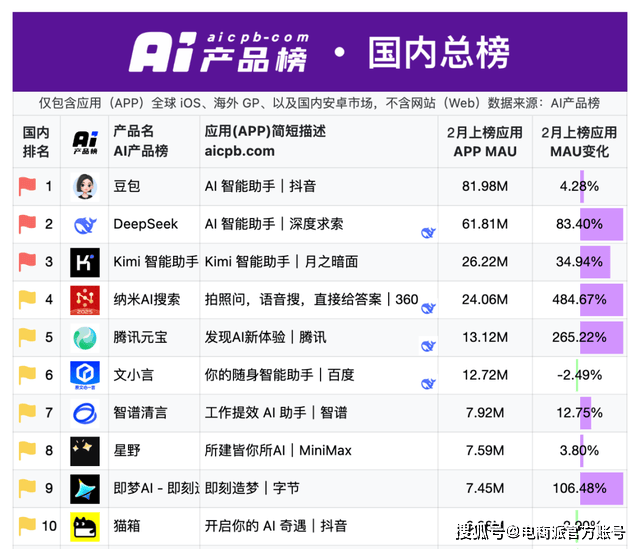
Task: Click the data source note under banner
Action: pos(320,103)
